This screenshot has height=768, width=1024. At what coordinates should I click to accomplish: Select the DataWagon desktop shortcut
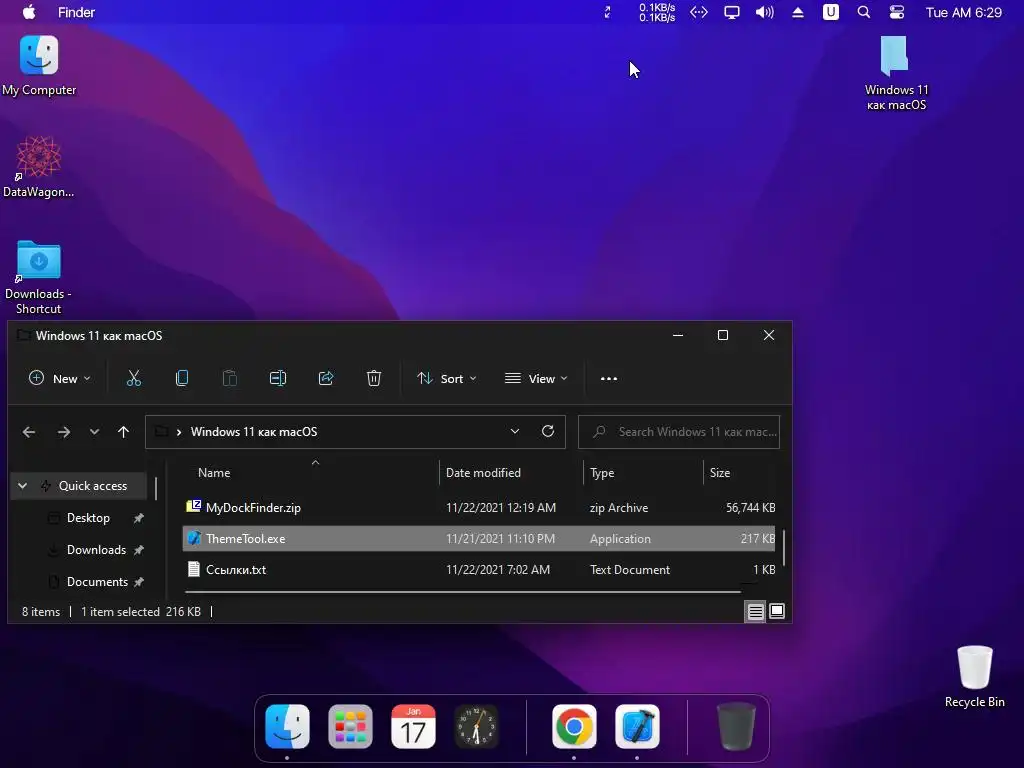point(39,167)
